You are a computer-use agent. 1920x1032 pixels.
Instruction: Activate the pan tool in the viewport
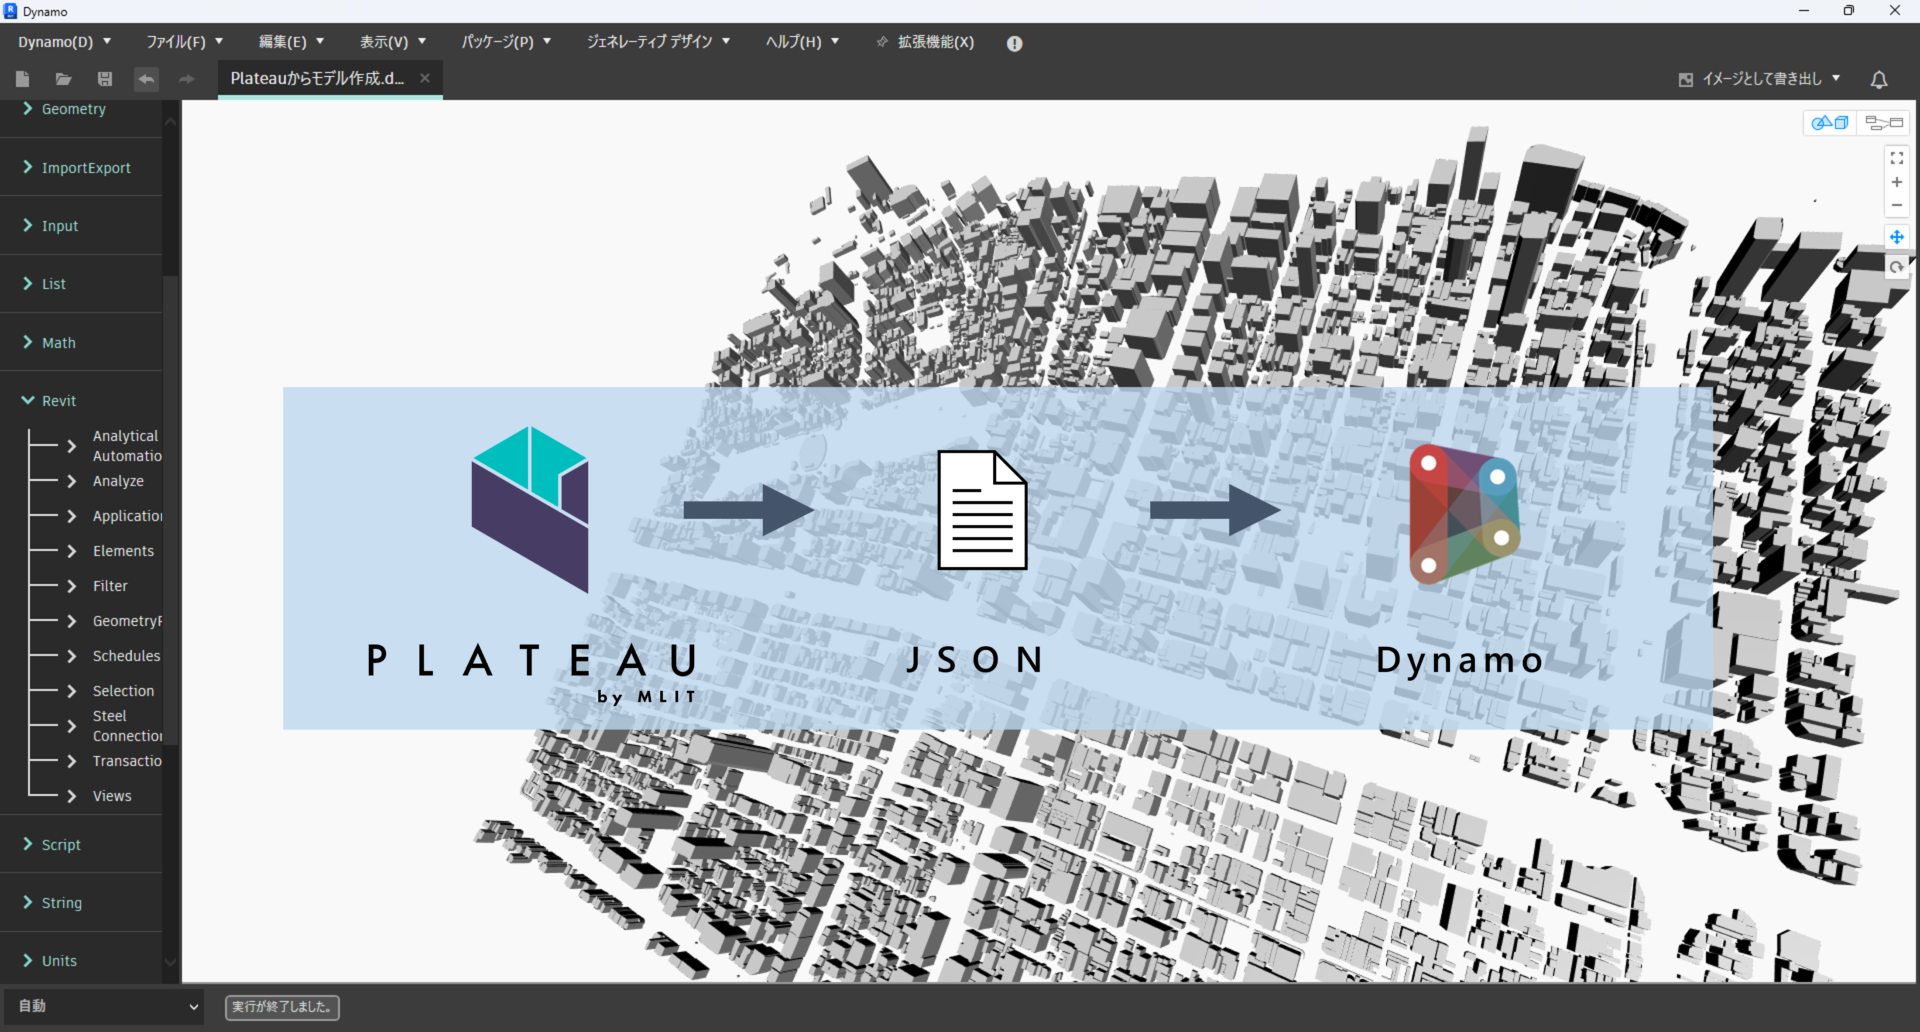coord(1897,237)
